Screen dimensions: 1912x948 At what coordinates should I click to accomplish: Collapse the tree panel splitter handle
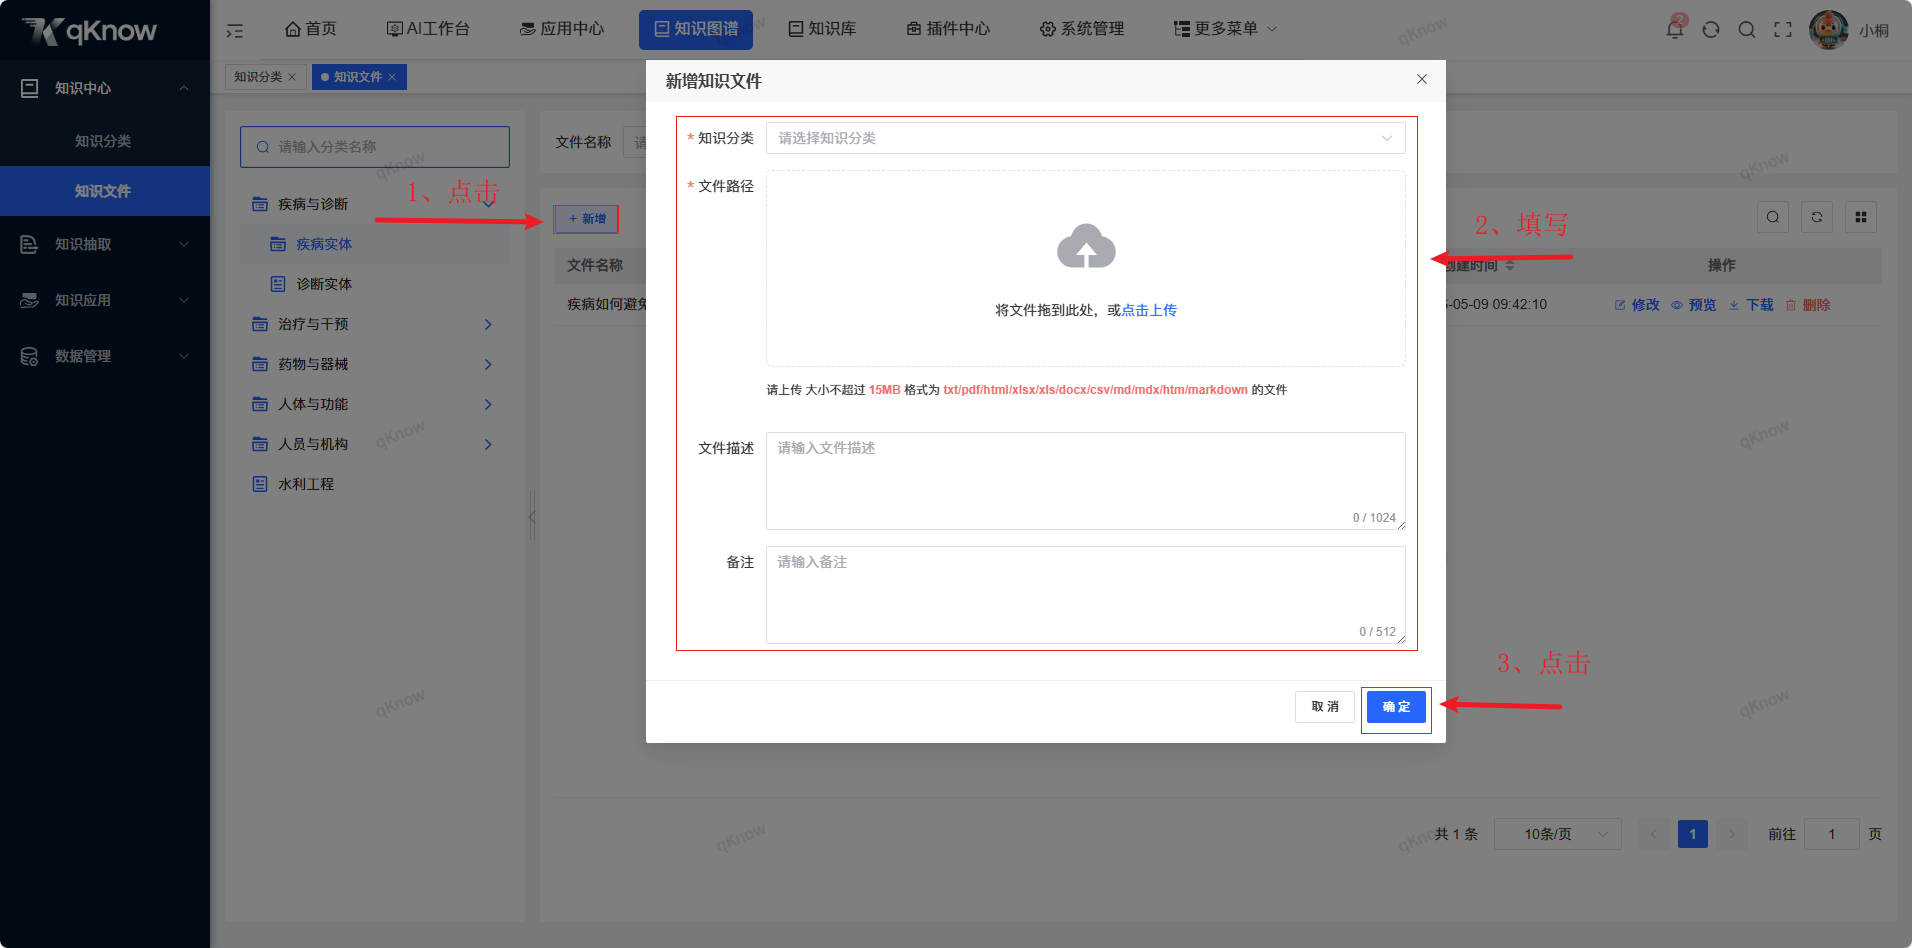coord(532,516)
